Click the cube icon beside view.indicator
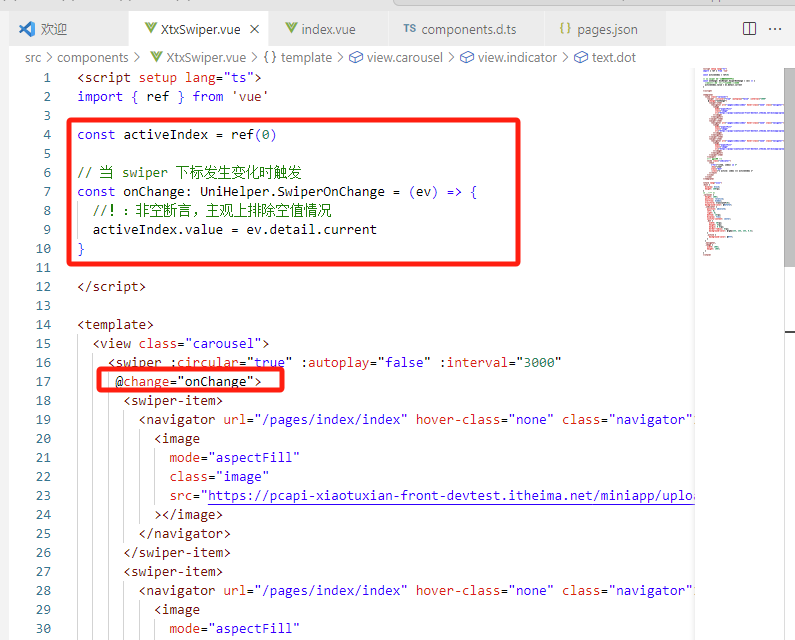 coord(467,57)
